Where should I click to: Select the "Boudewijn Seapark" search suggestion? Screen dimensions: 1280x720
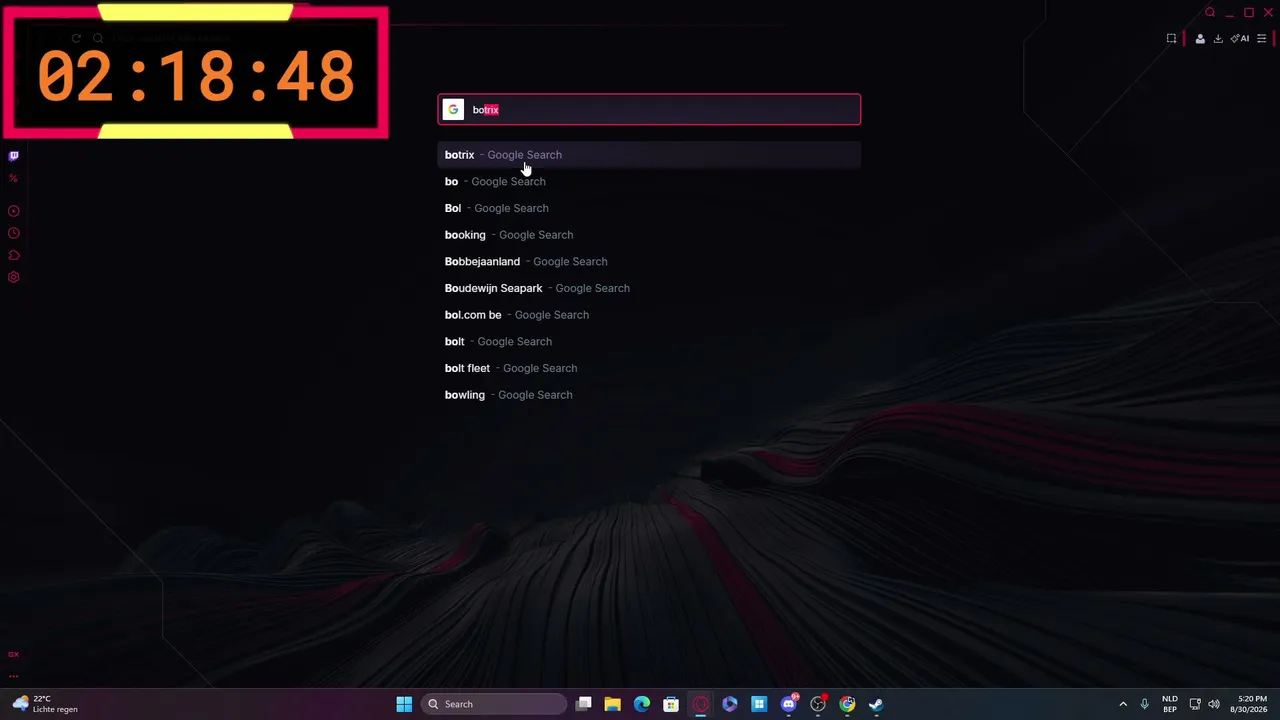coord(649,288)
